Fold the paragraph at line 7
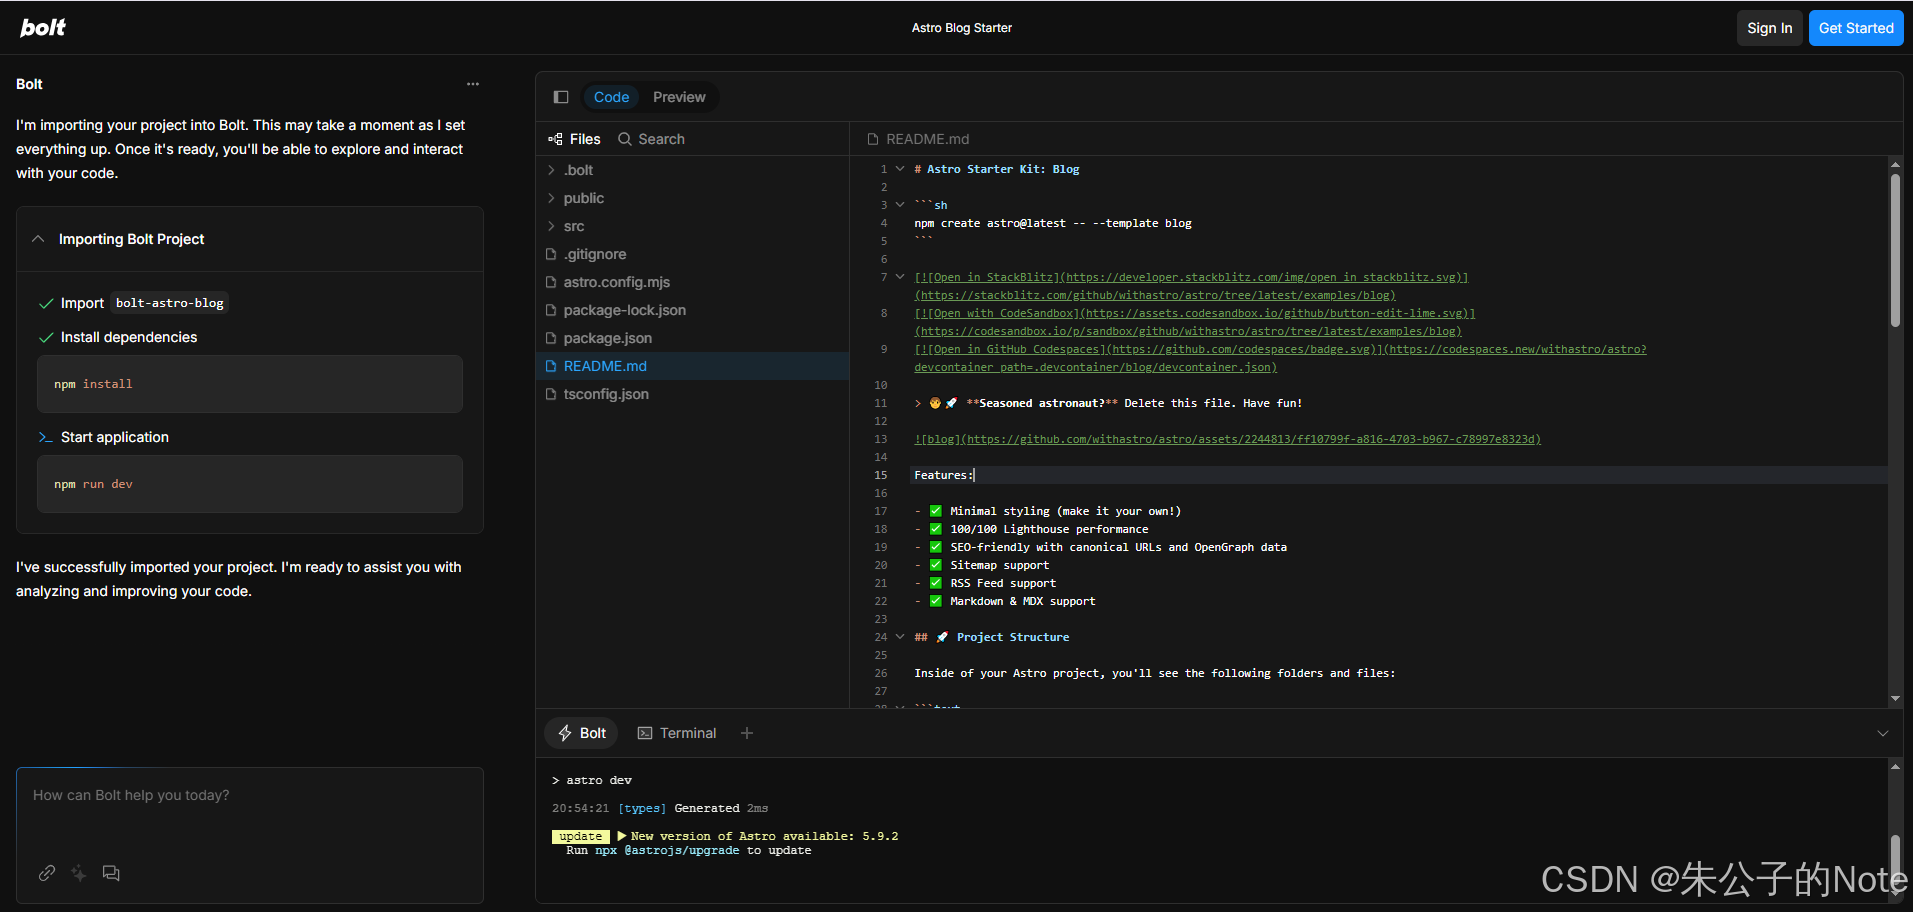The width and height of the screenshot is (1913, 912). click(x=900, y=277)
